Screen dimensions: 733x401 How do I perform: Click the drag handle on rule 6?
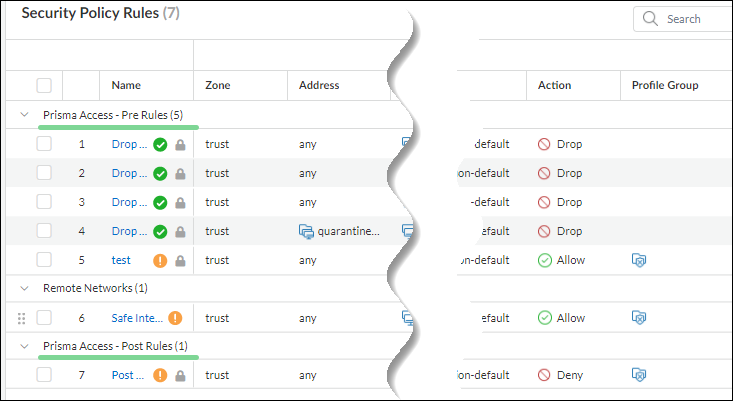point(21,318)
